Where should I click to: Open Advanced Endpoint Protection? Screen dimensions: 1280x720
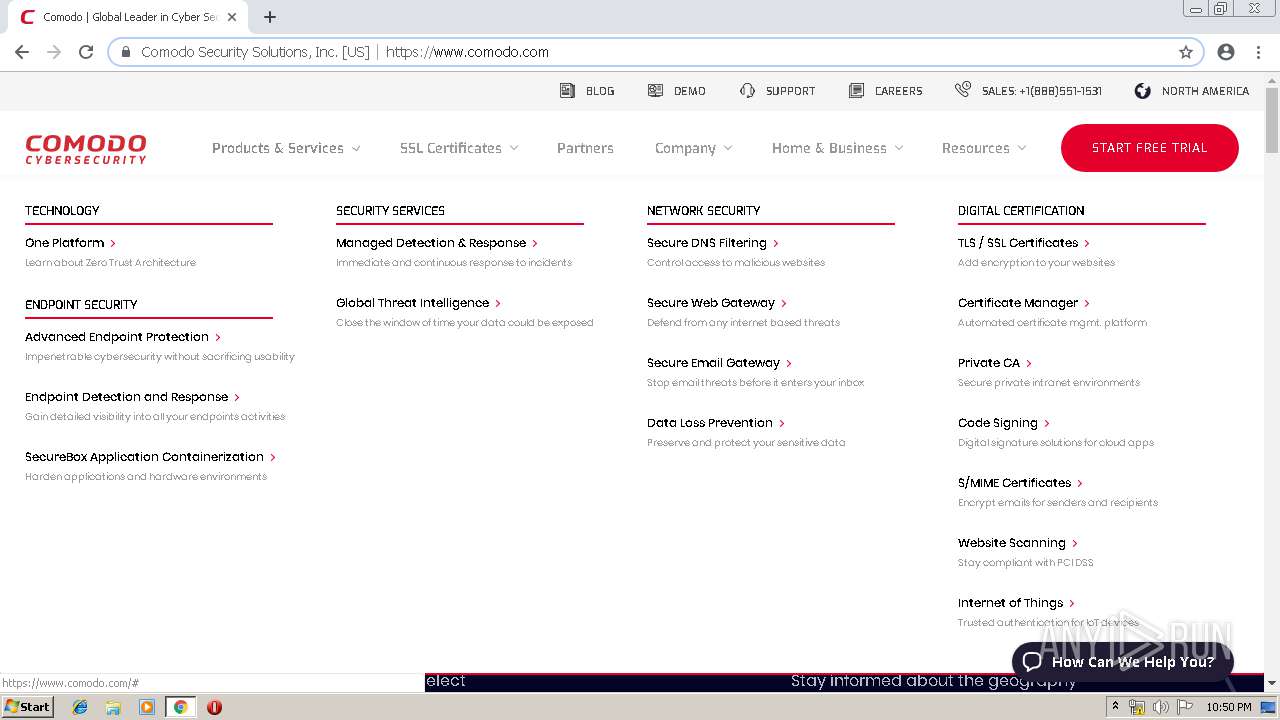click(x=117, y=337)
